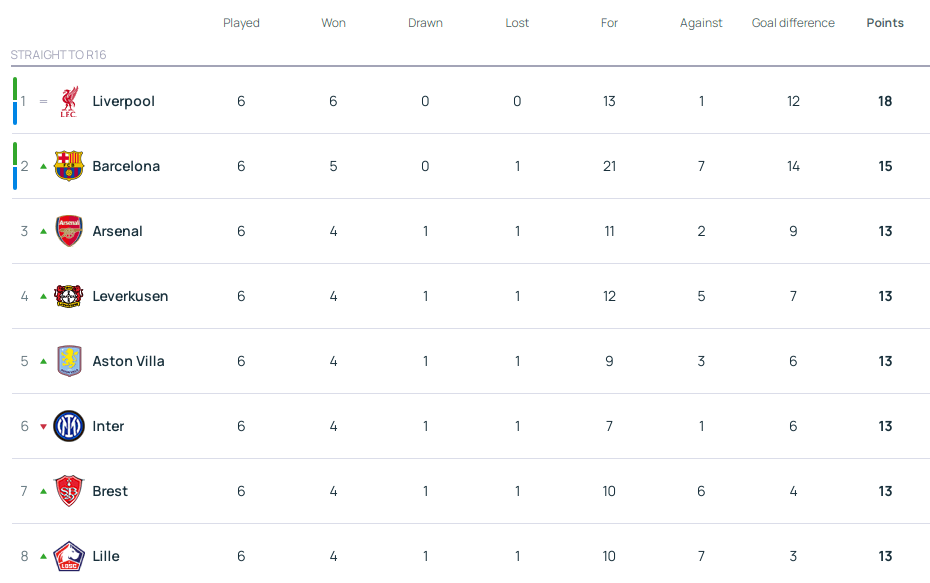Viewport: 930px width, 583px height.
Task: Open the Aston Villa team link
Action: click(129, 361)
